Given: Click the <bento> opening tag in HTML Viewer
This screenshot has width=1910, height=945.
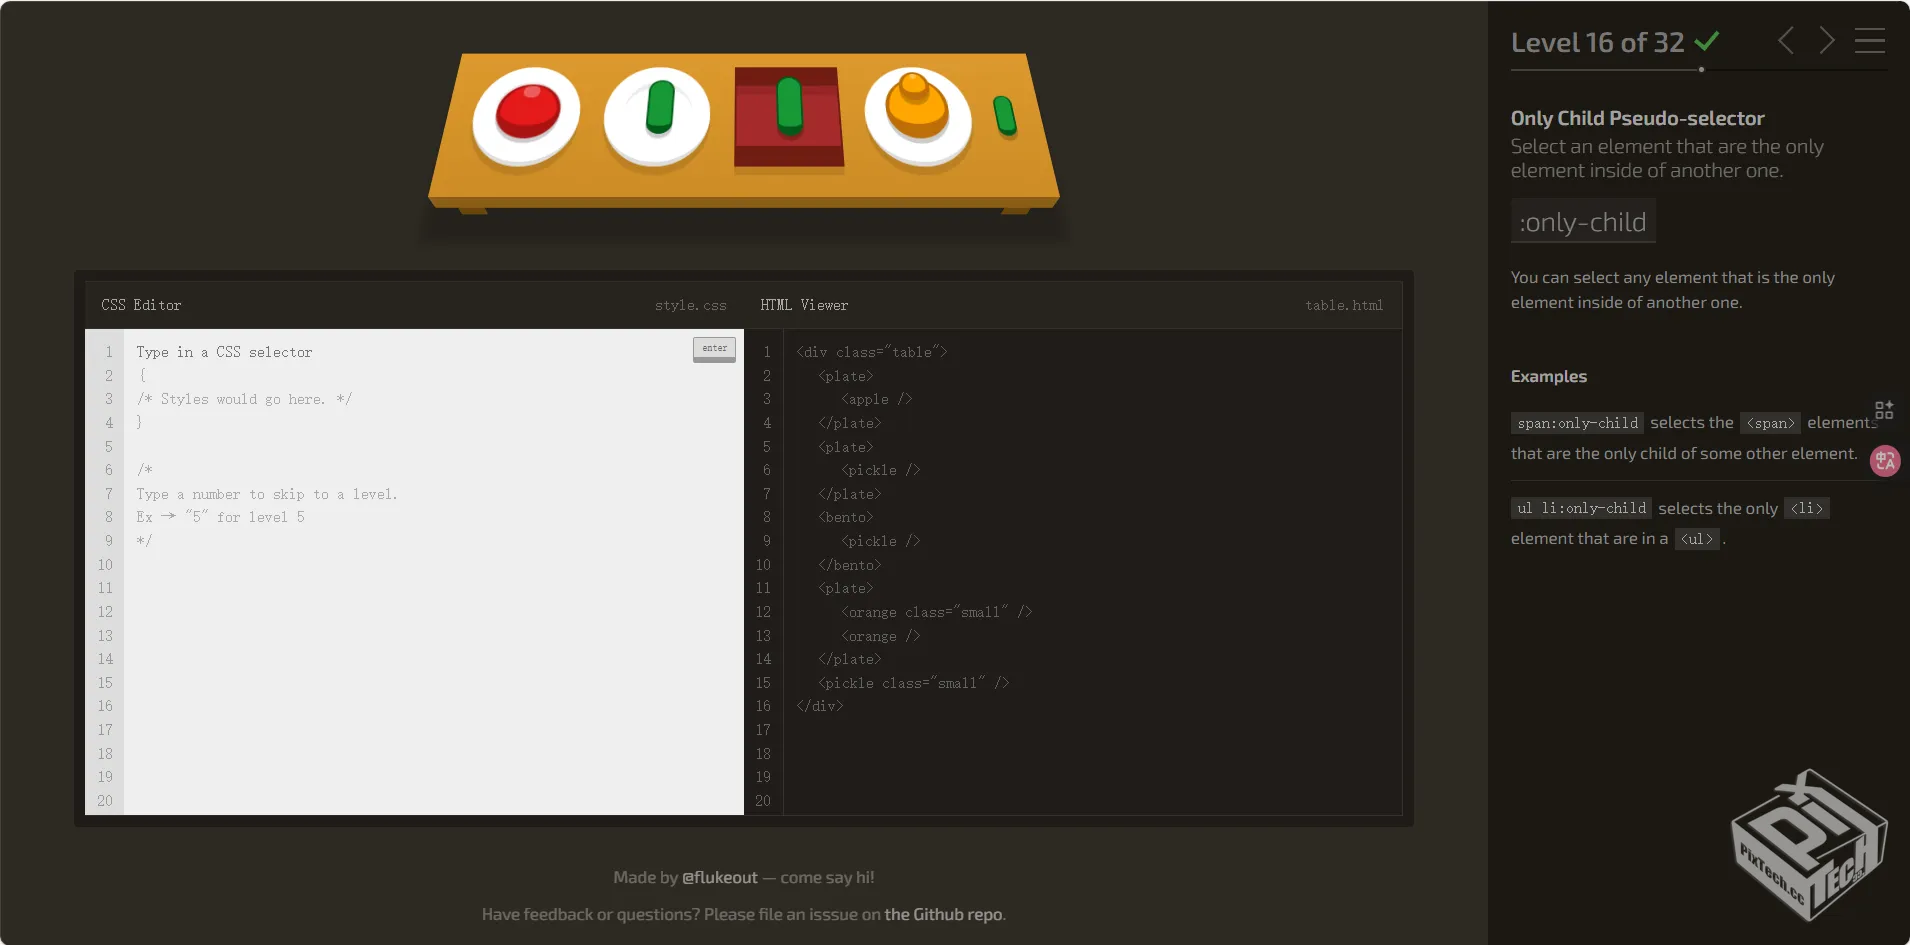Looking at the screenshot, I should click(x=846, y=517).
